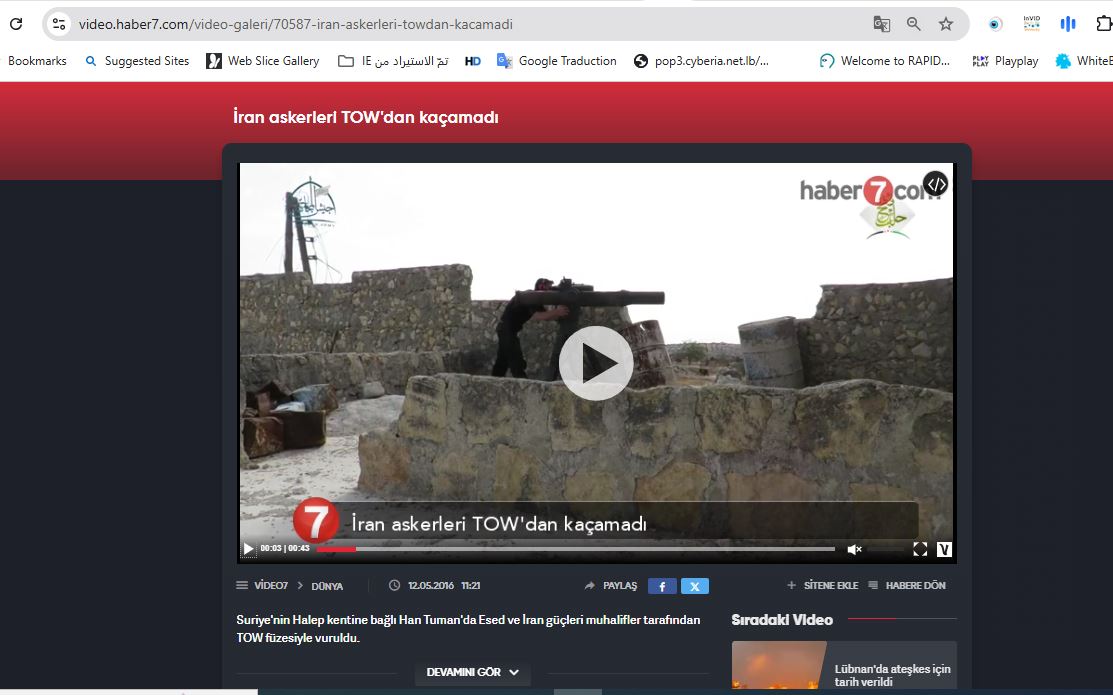Image resolution: width=1113 pixels, height=695 pixels.
Task: Go to DÜNYA category
Action: (x=327, y=586)
